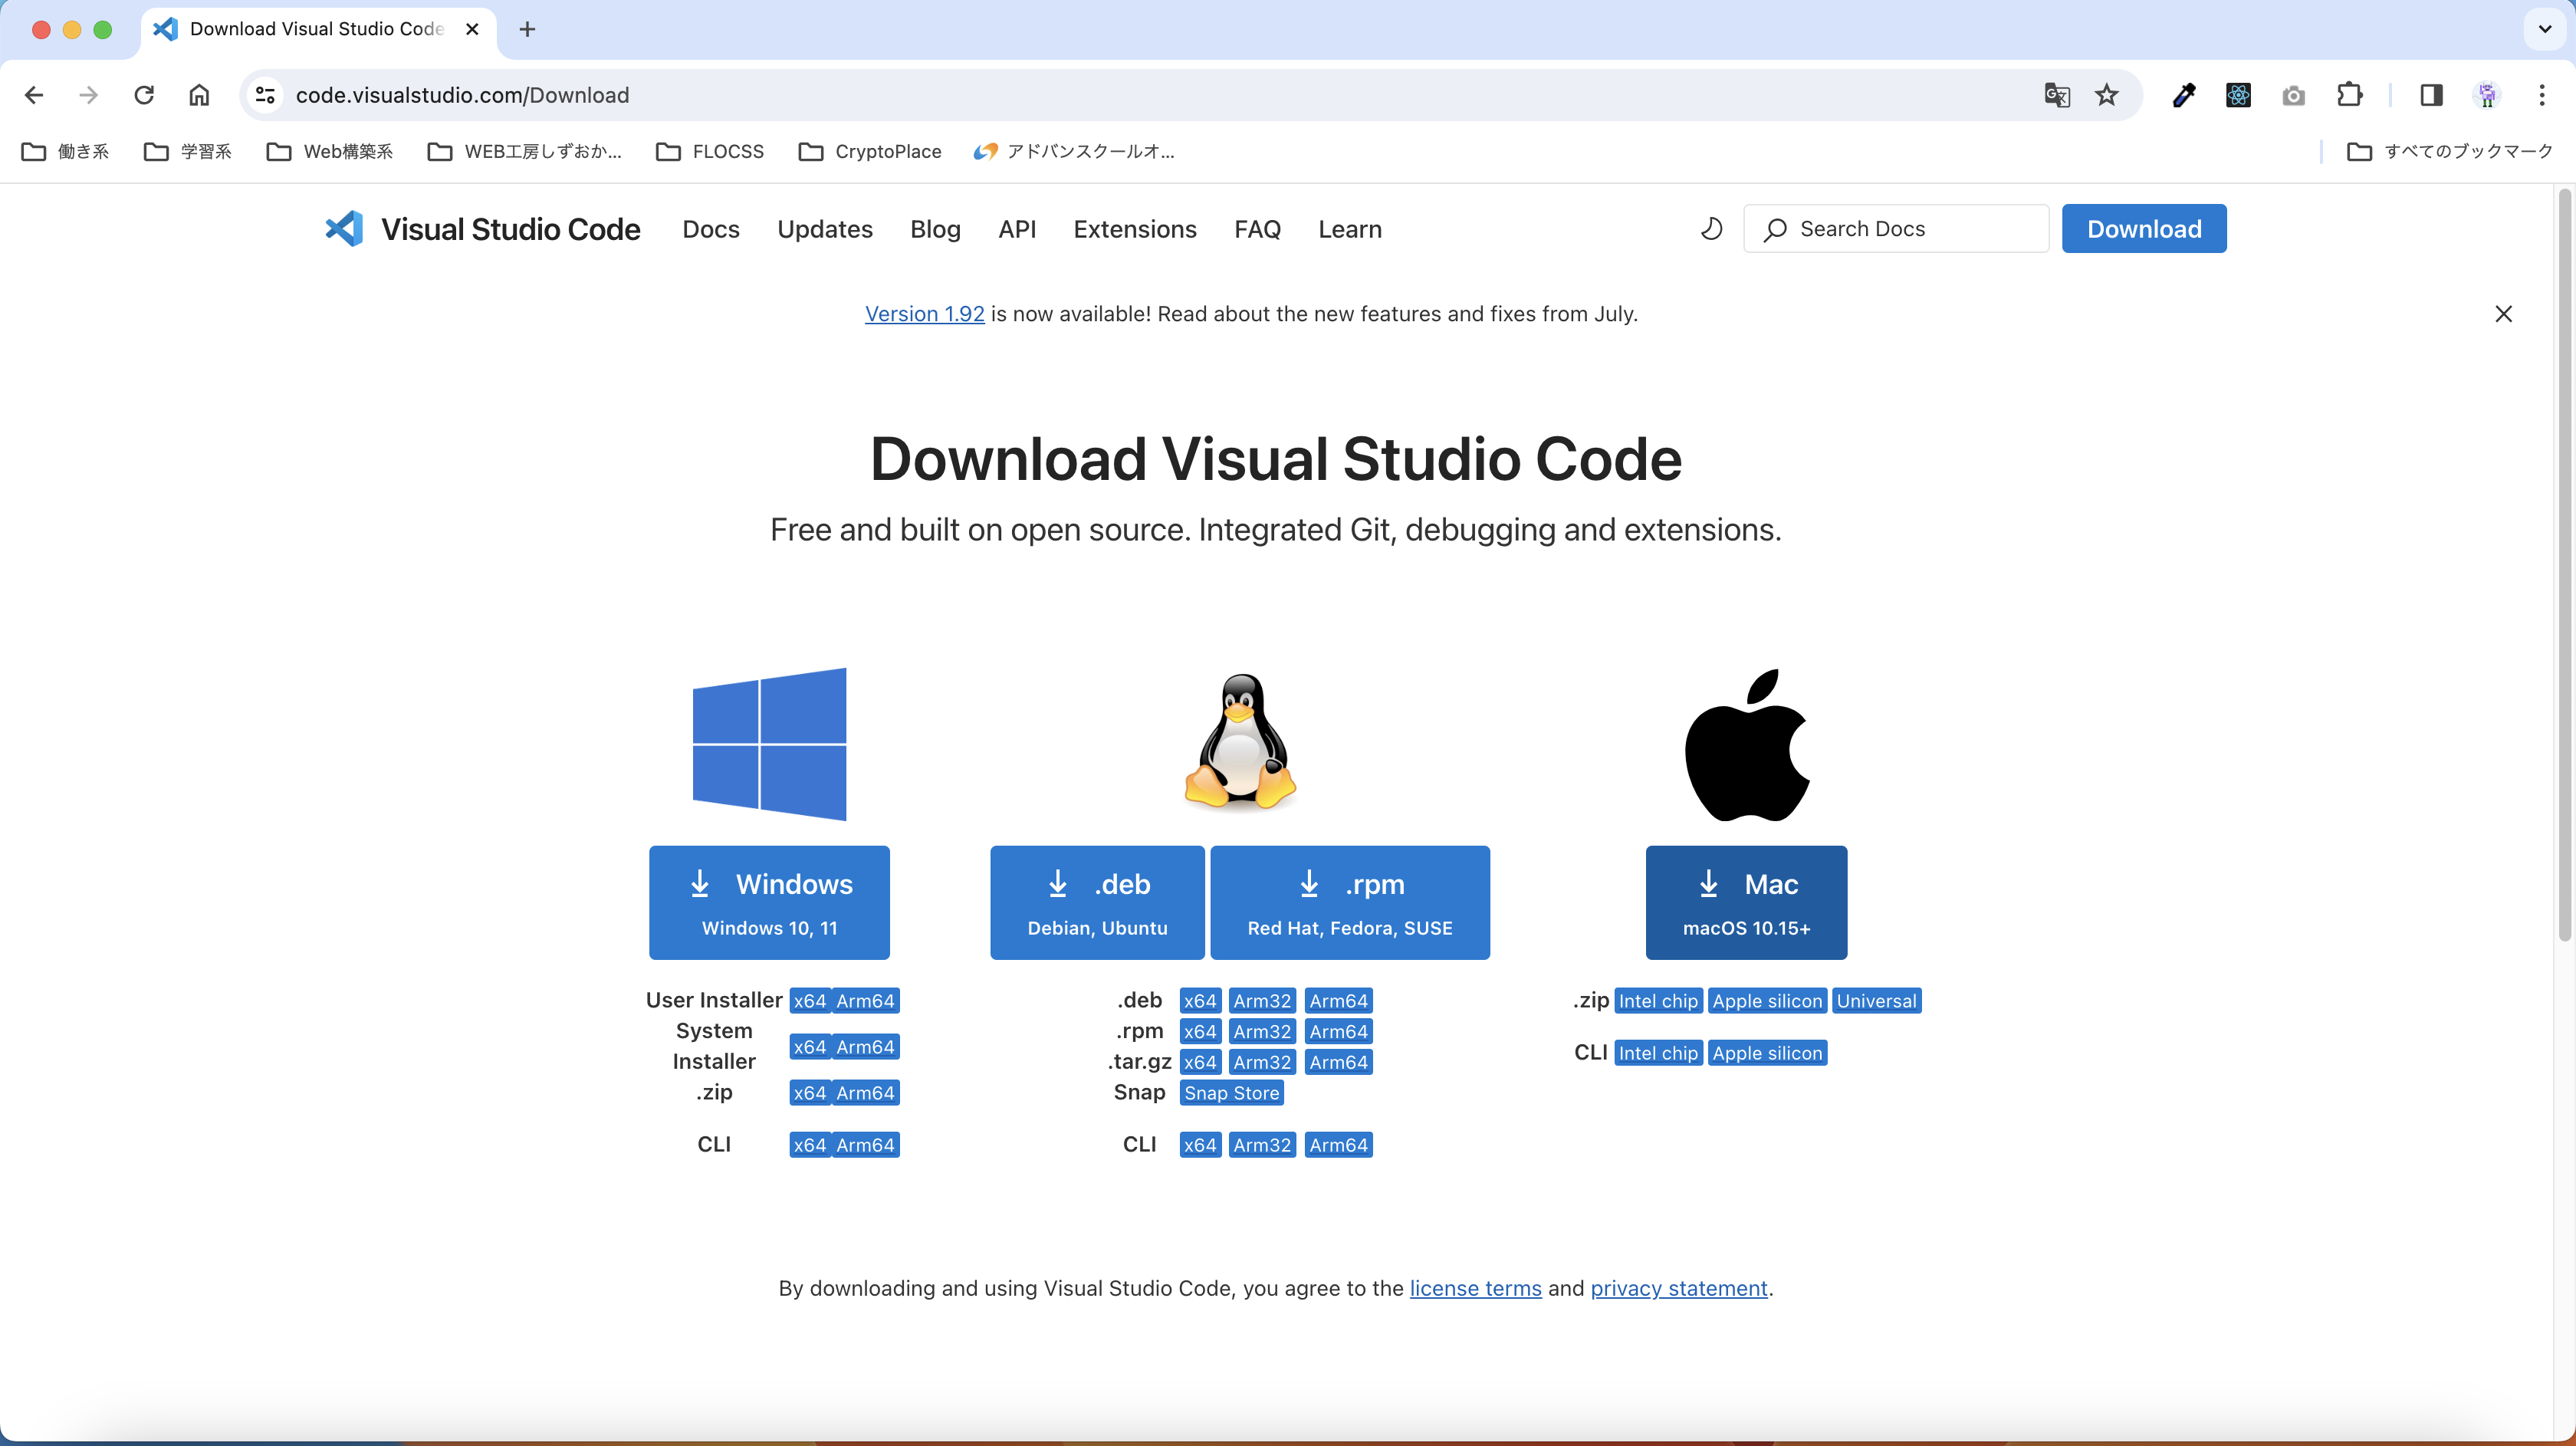Open the FAQ navigation item
Screen dimensions: 2576x1446
coord(1257,229)
